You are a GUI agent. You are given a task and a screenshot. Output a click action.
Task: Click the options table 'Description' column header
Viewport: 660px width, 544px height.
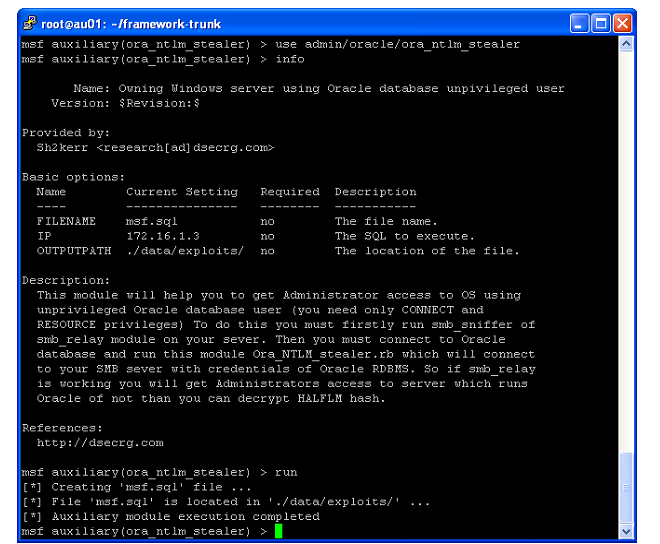coord(375,192)
